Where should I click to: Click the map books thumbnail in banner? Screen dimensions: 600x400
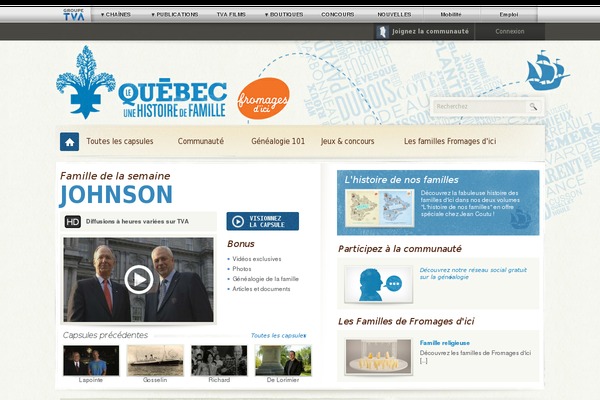(379, 208)
